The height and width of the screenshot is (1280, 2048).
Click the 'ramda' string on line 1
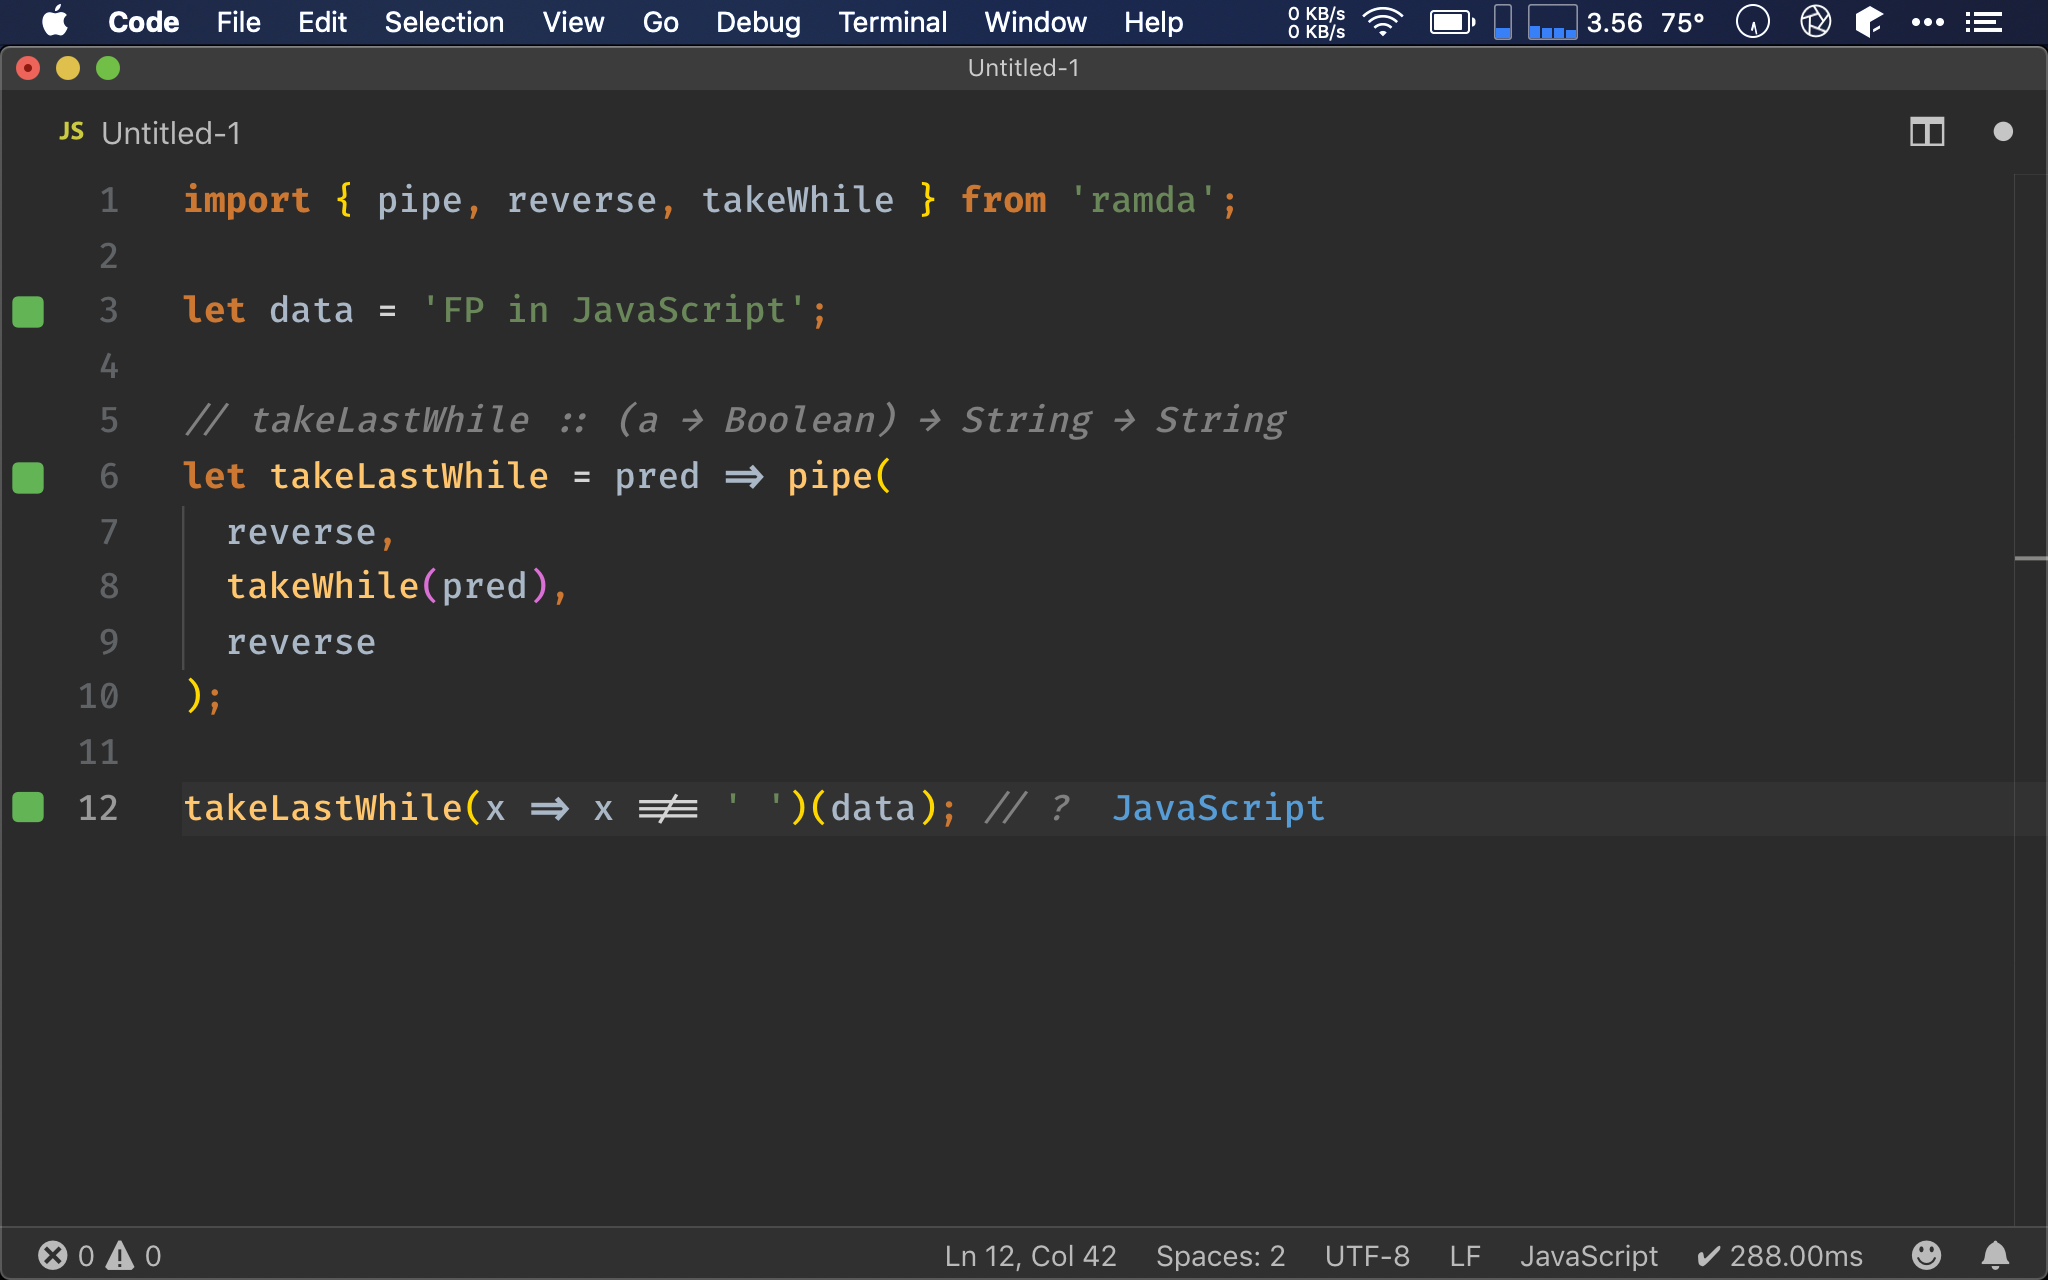[1143, 200]
